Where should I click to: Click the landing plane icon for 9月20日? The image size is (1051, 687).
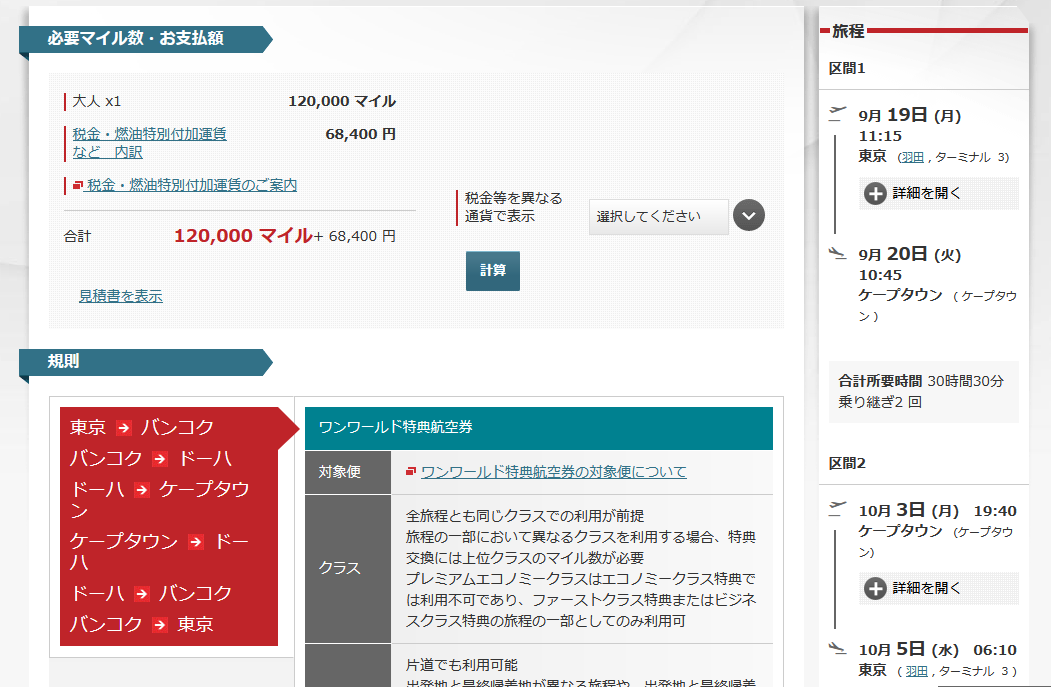point(837,253)
